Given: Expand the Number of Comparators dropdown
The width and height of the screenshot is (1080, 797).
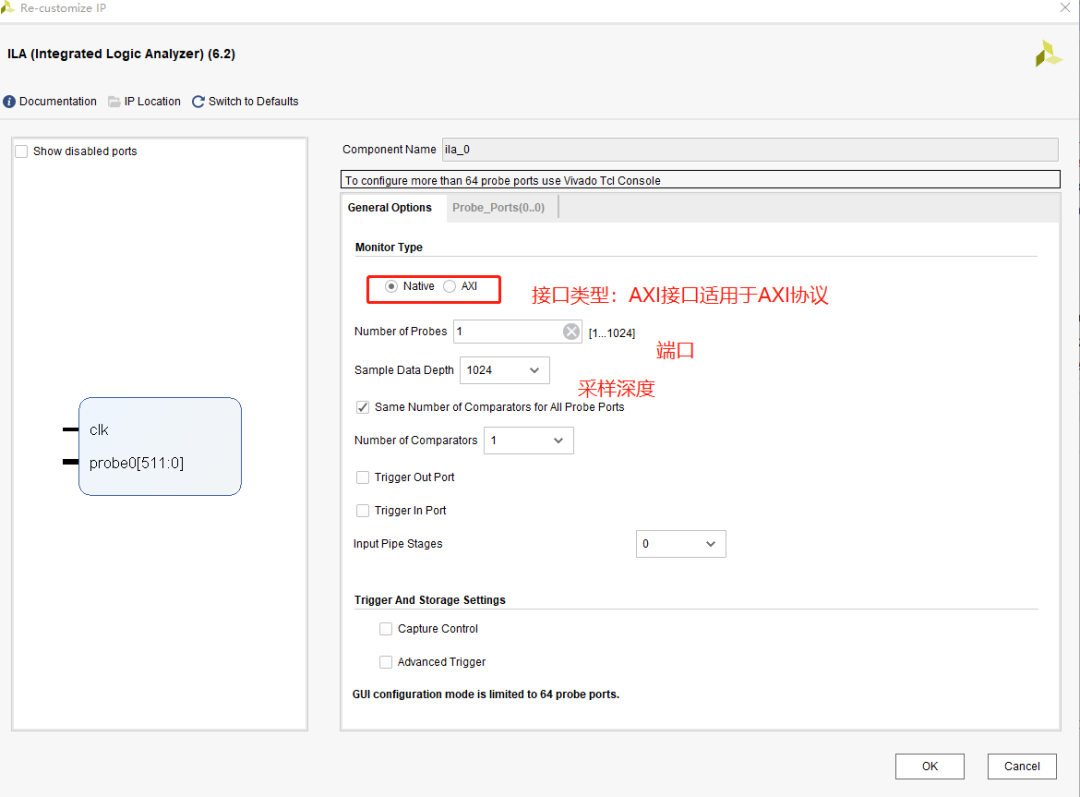Looking at the screenshot, I should point(528,441).
